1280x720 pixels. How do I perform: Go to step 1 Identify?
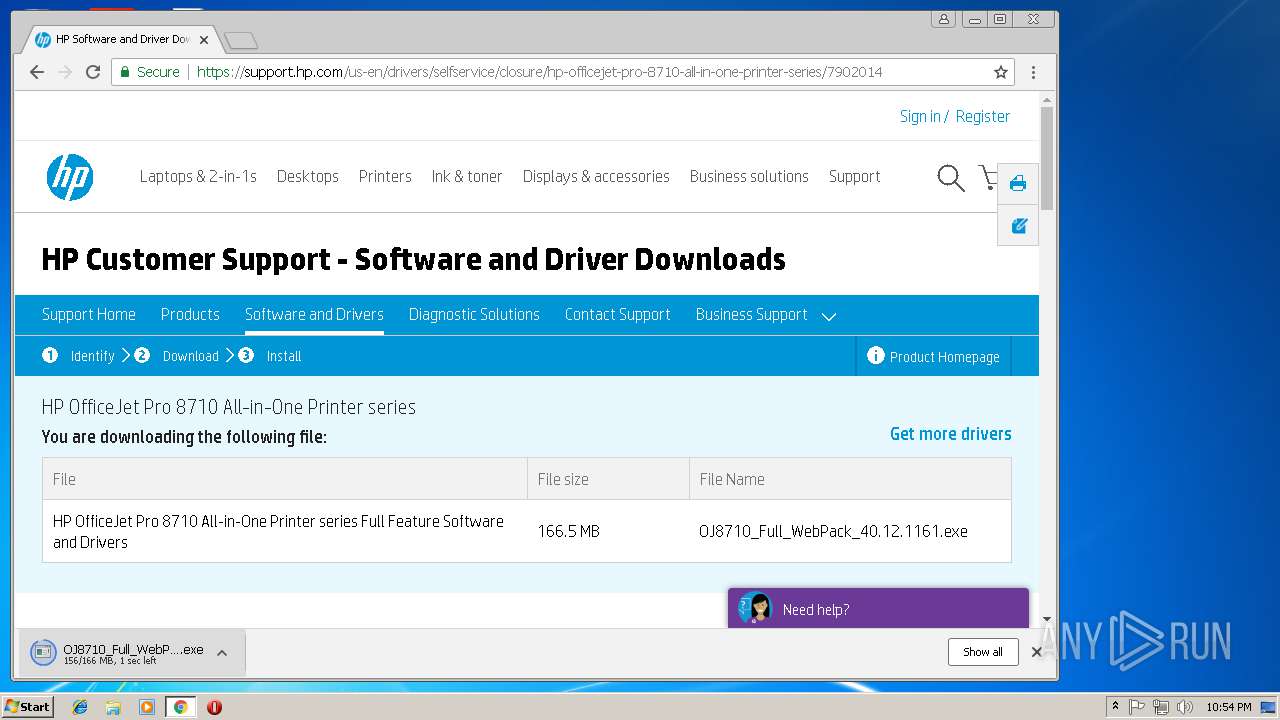click(78, 356)
